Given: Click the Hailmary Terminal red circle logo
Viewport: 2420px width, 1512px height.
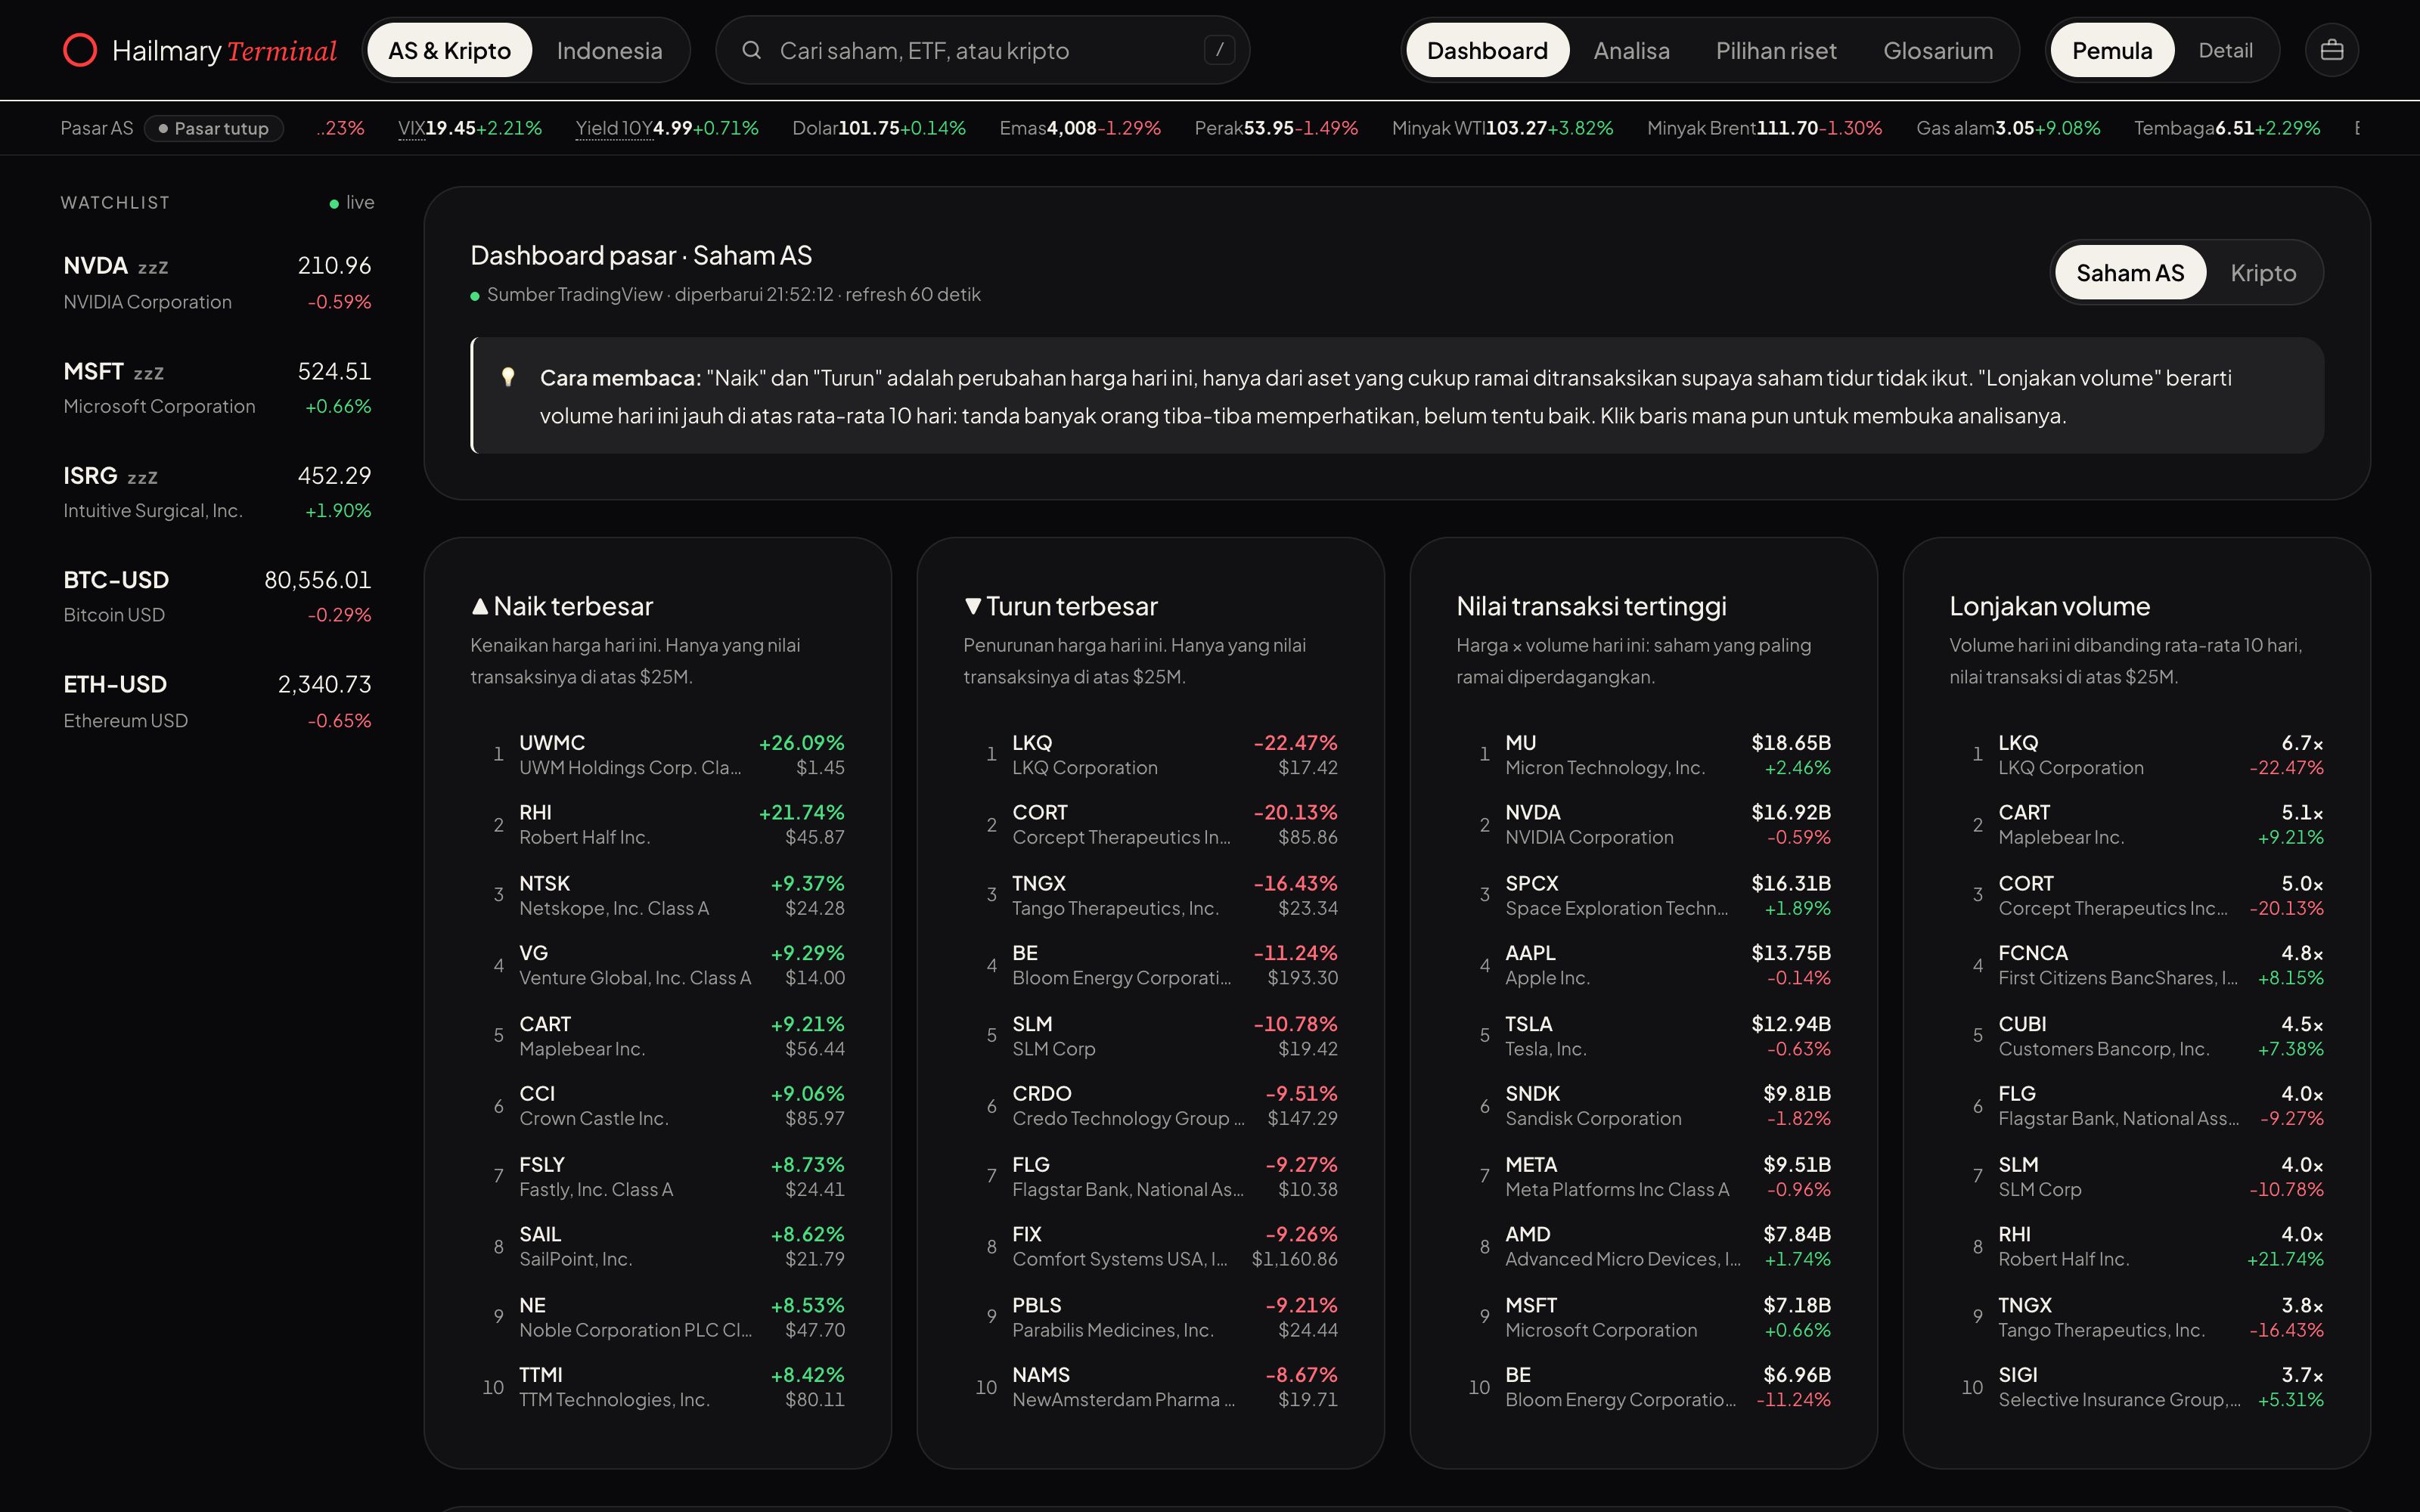Looking at the screenshot, I should click(x=80, y=50).
